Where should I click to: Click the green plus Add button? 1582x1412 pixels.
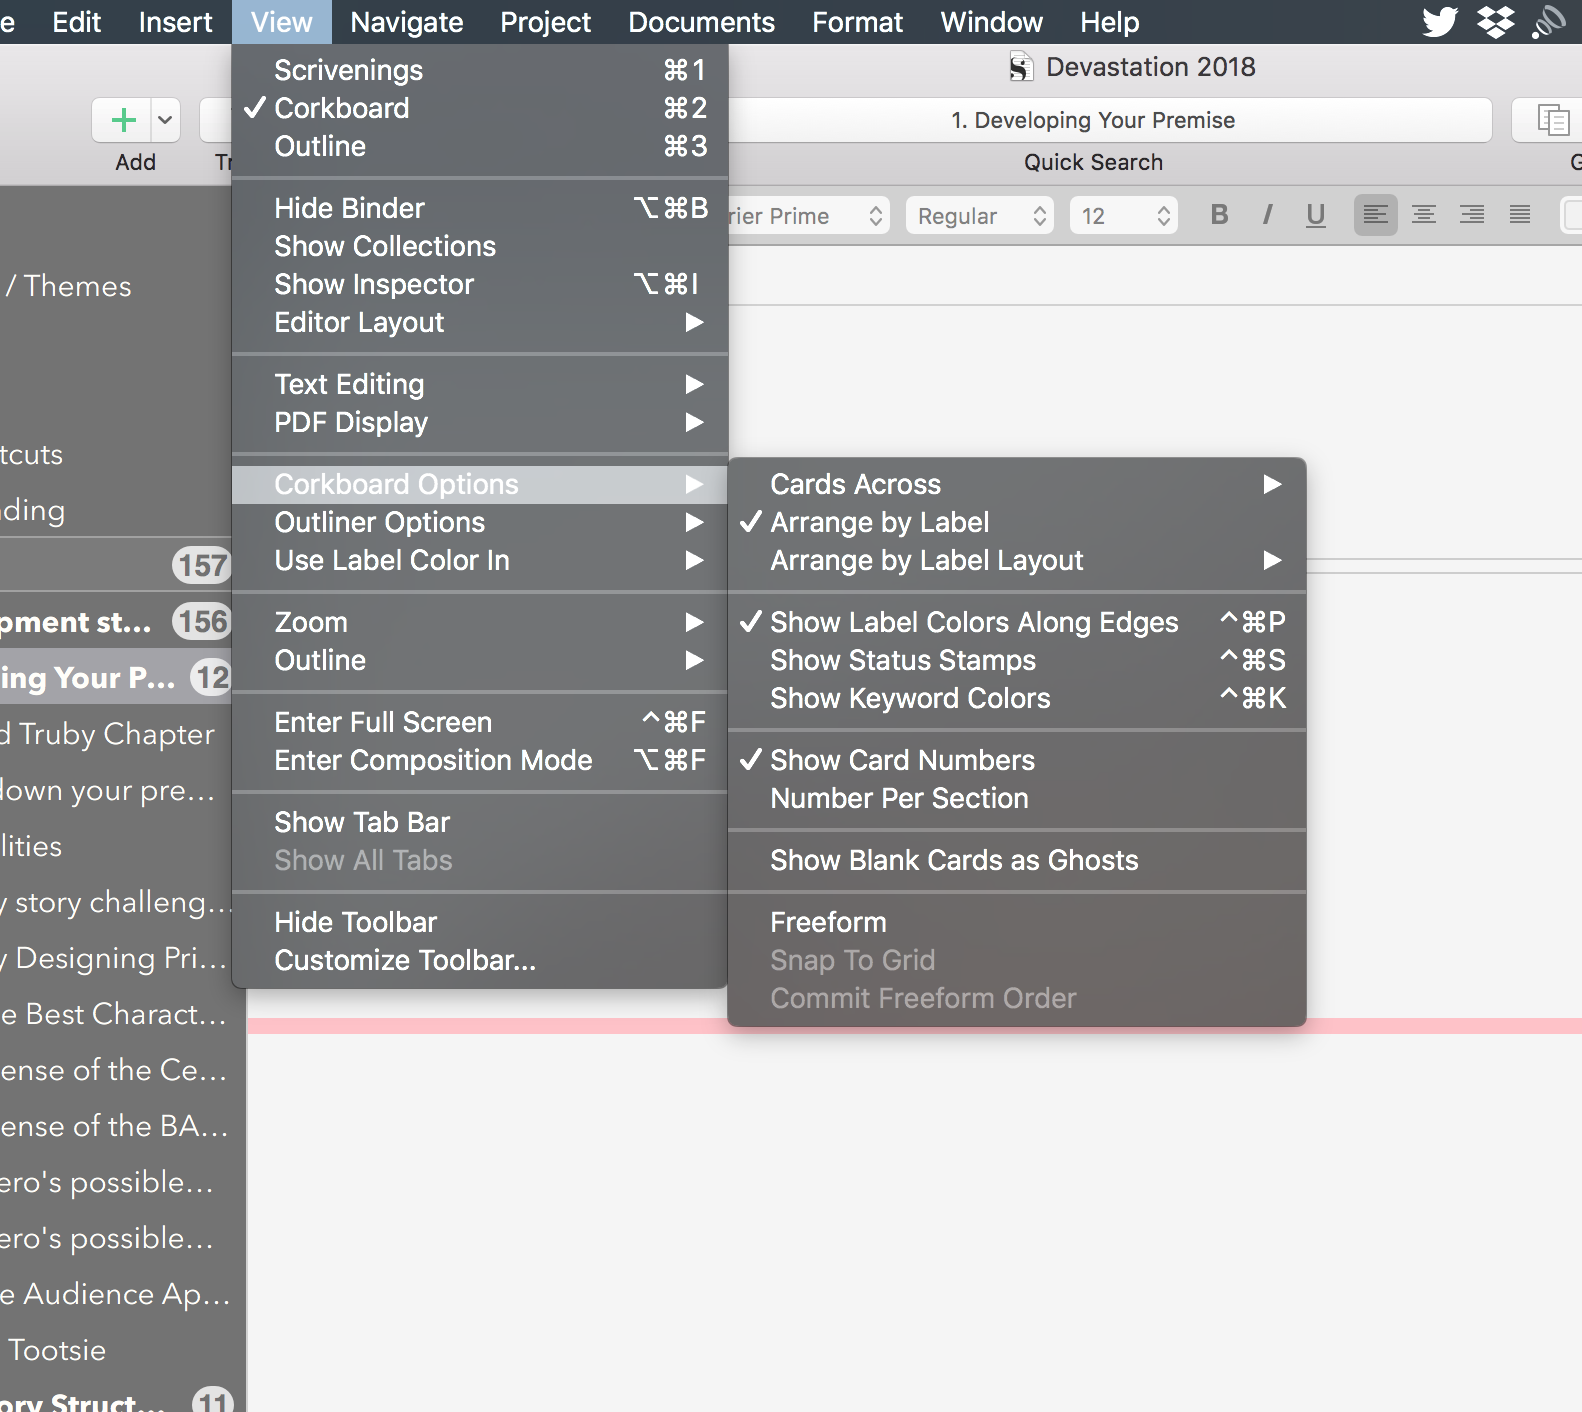point(122,121)
